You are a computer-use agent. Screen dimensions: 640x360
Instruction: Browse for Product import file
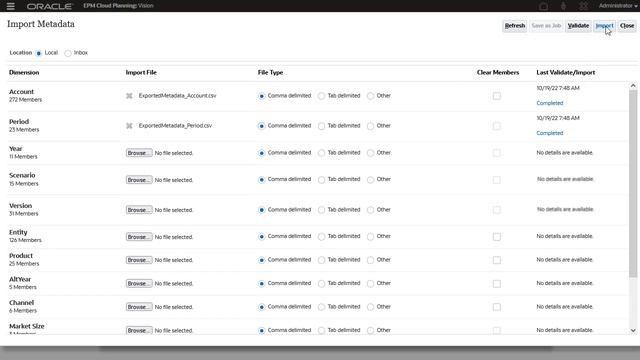[139, 260]
